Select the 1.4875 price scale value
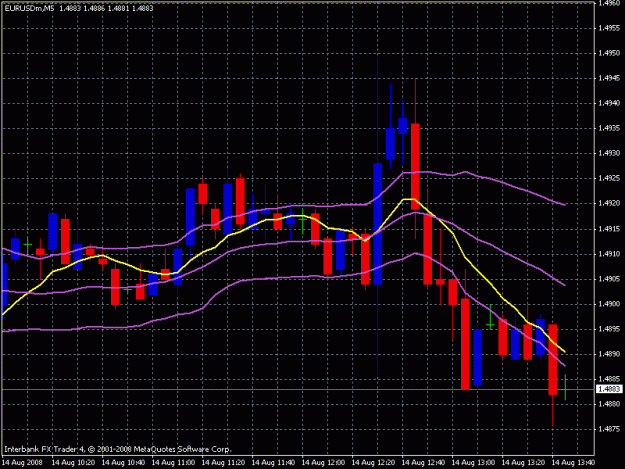This screenshot has width=625, height=469. [609, 429]
